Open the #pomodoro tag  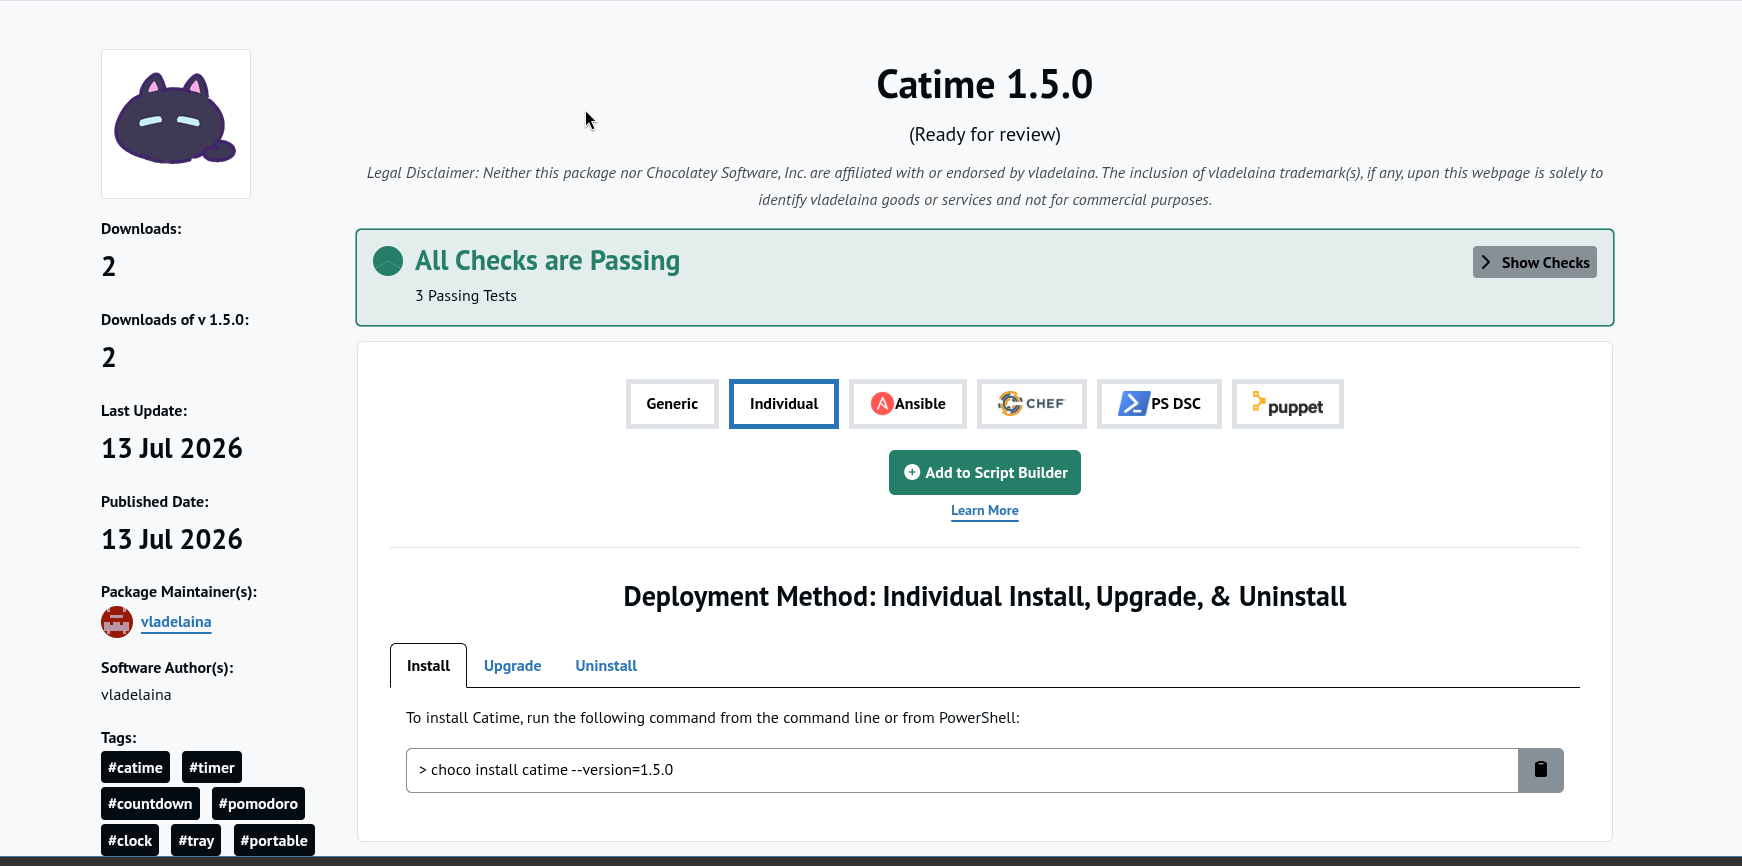pyautogui.click(x=258, y=804)
